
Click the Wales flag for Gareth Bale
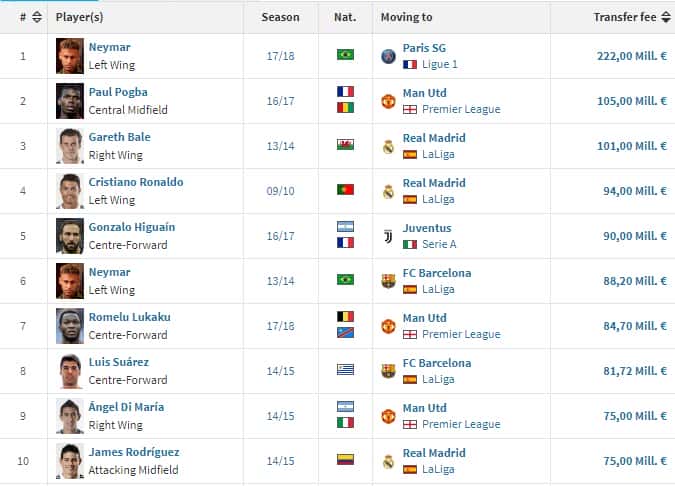pos(345,145)
